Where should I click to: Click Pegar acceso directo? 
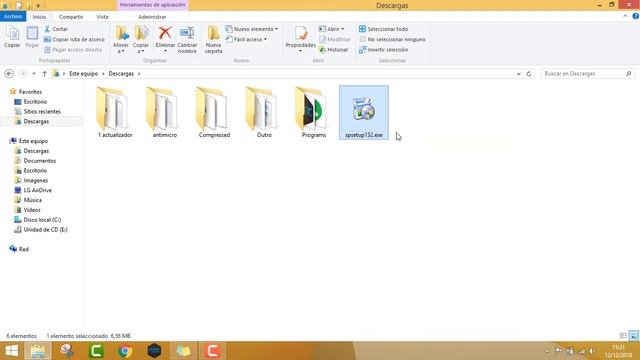pyautogui.click(x=73, y=49)
